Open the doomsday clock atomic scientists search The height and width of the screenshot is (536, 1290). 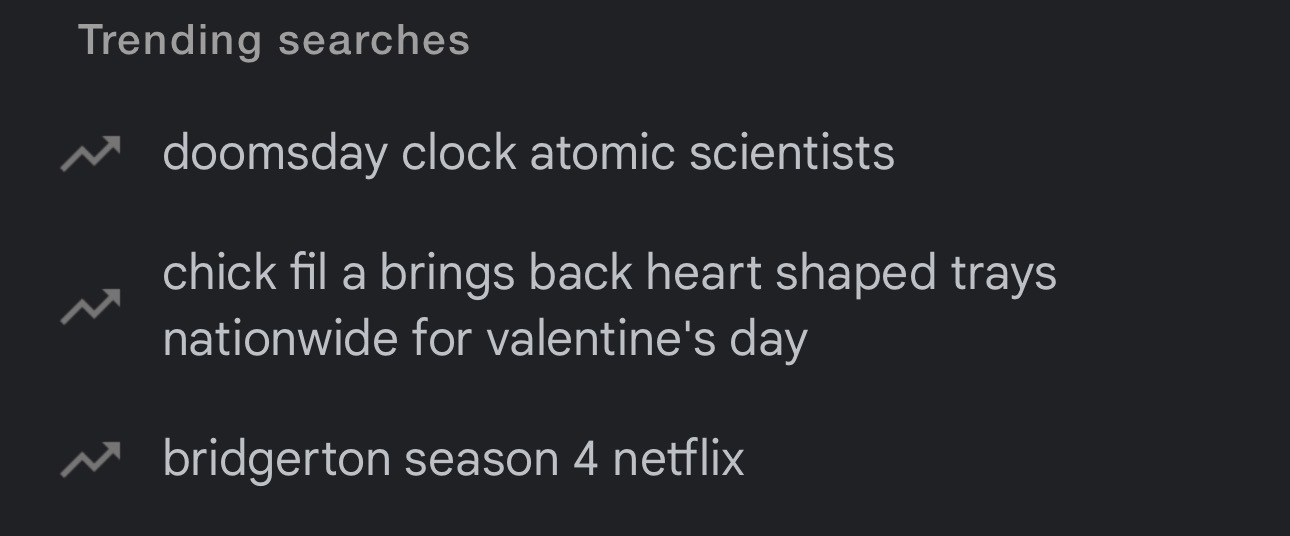pyautogui.click(x=528, y=153)
